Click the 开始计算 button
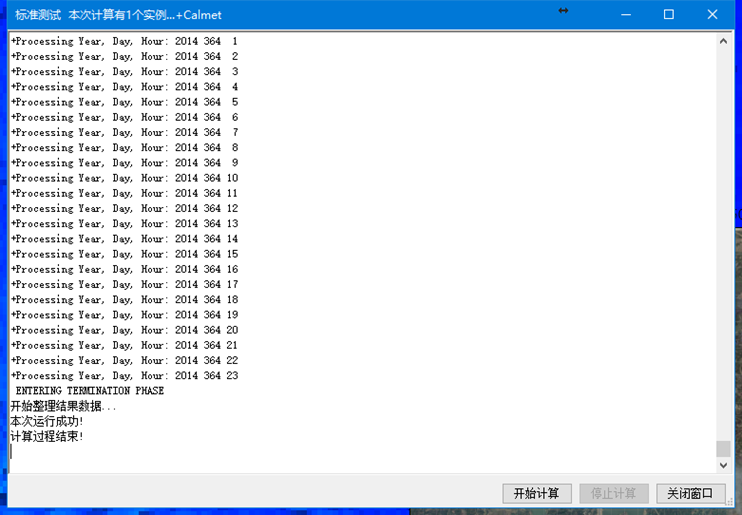This screenshot has width=742, height=515. coord(536,494)
